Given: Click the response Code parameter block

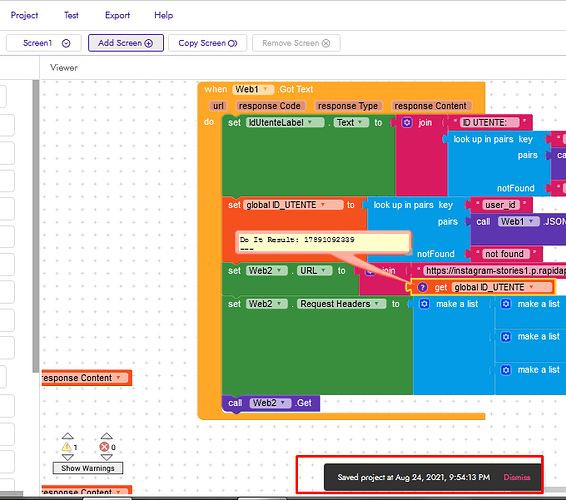Looking at the screenshot, I should pyautogui.click(x=270, y=106).
